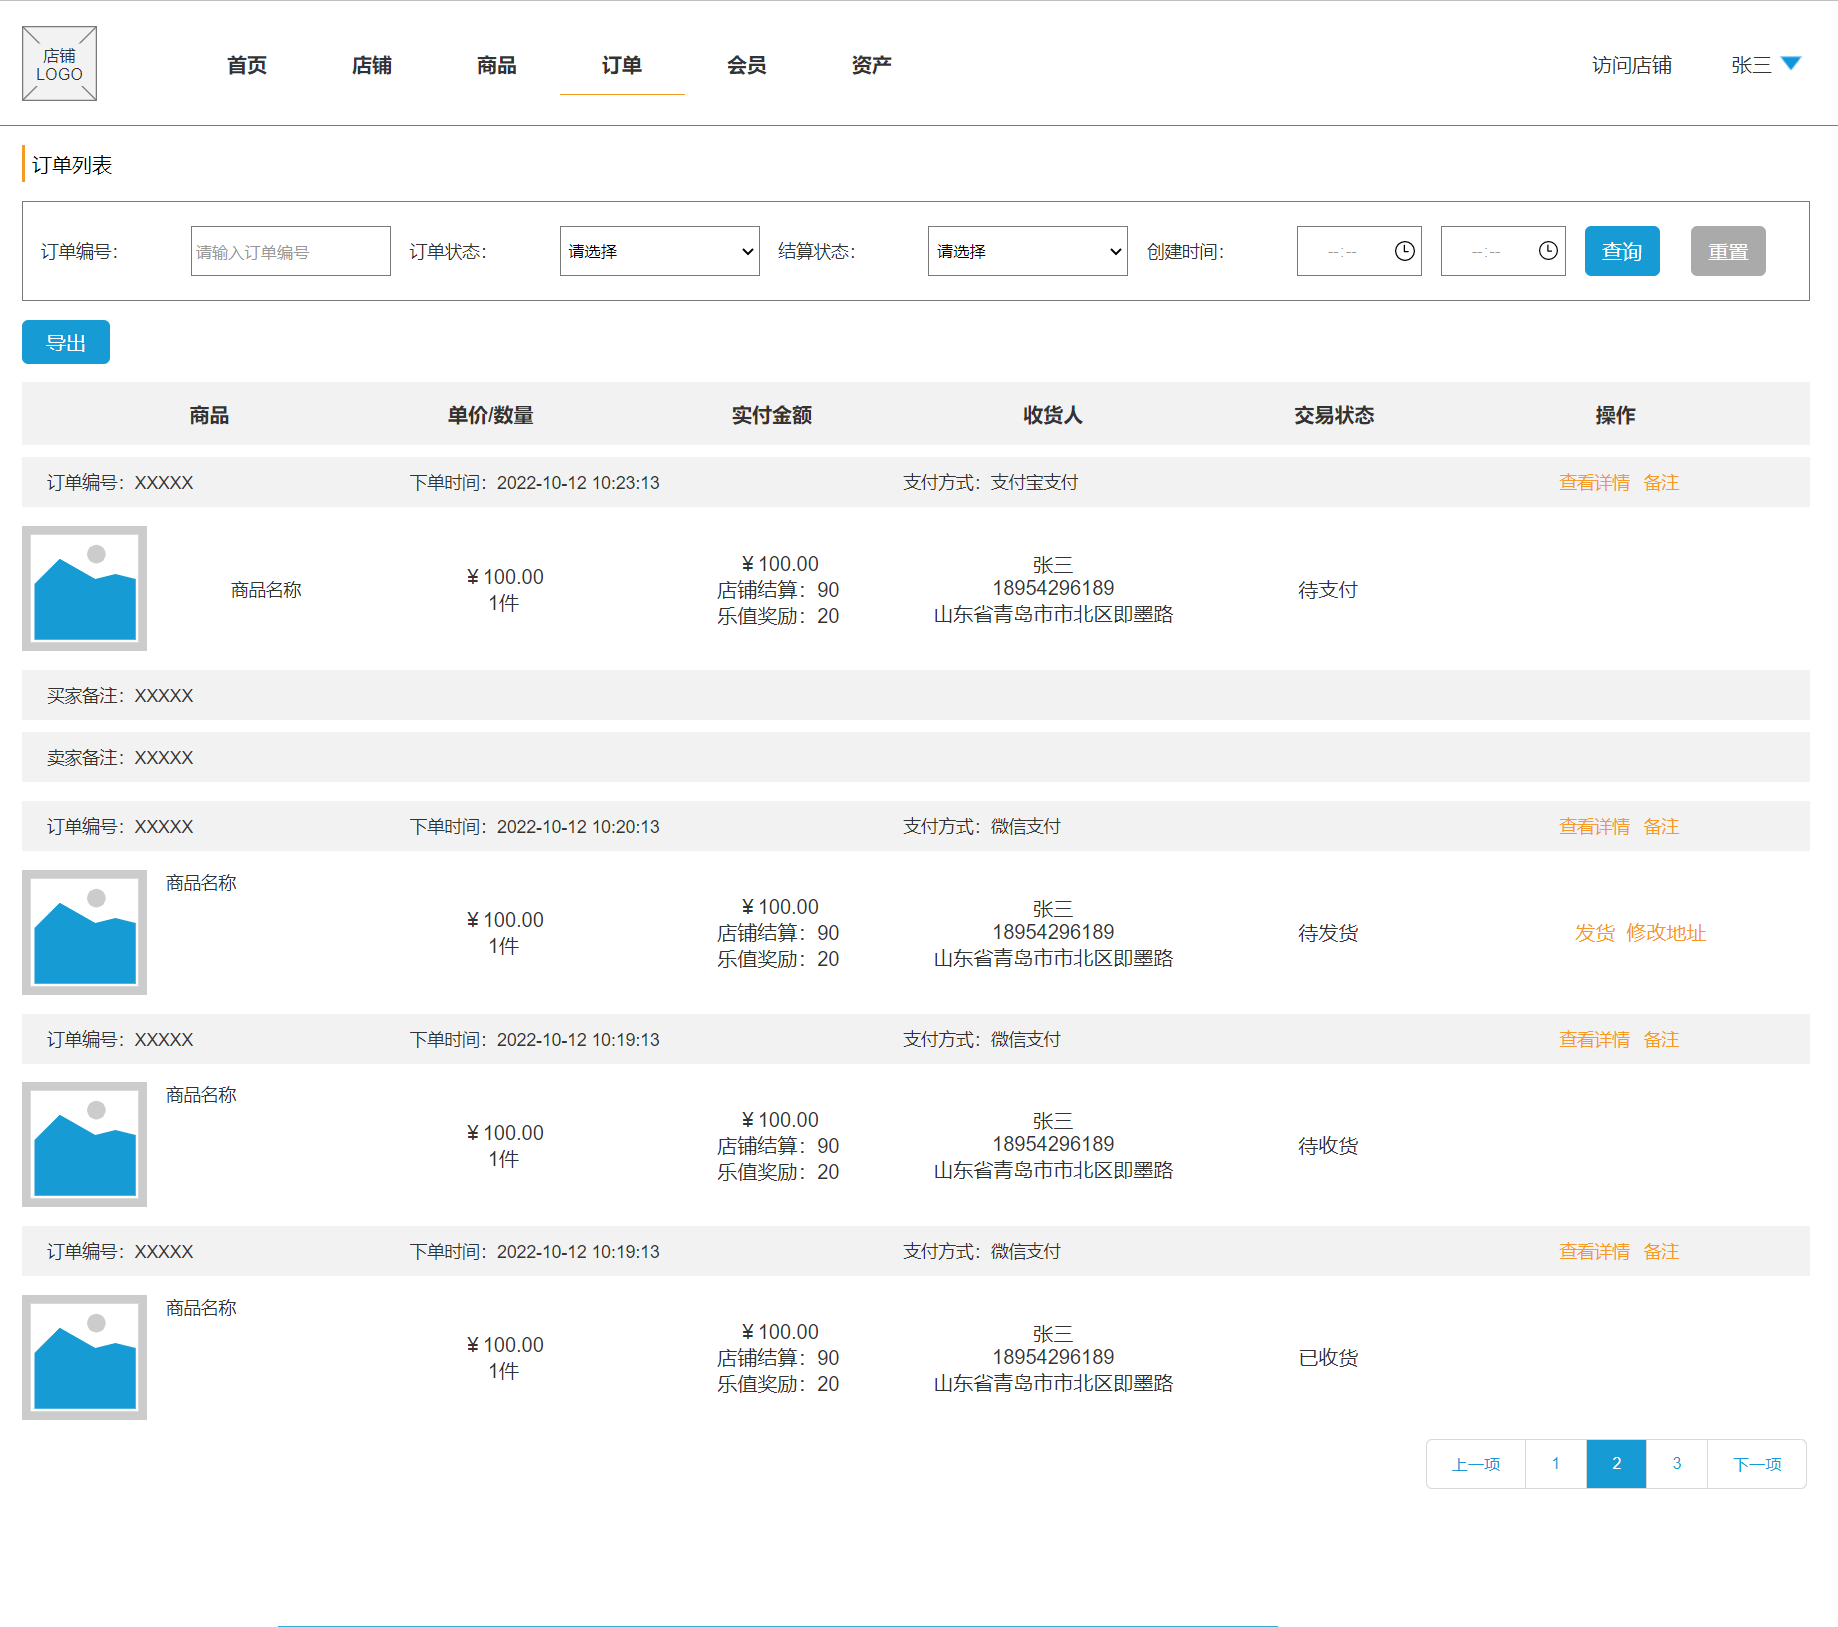Click the product thumbnail of the 待收货 order
The height and width of the screenshot is (1627, 1838).
coord(85,1144)
